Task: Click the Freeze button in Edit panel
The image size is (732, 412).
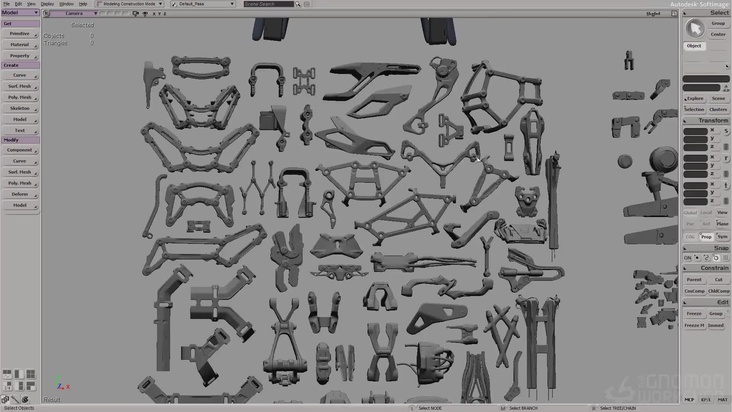Action: 694,313
